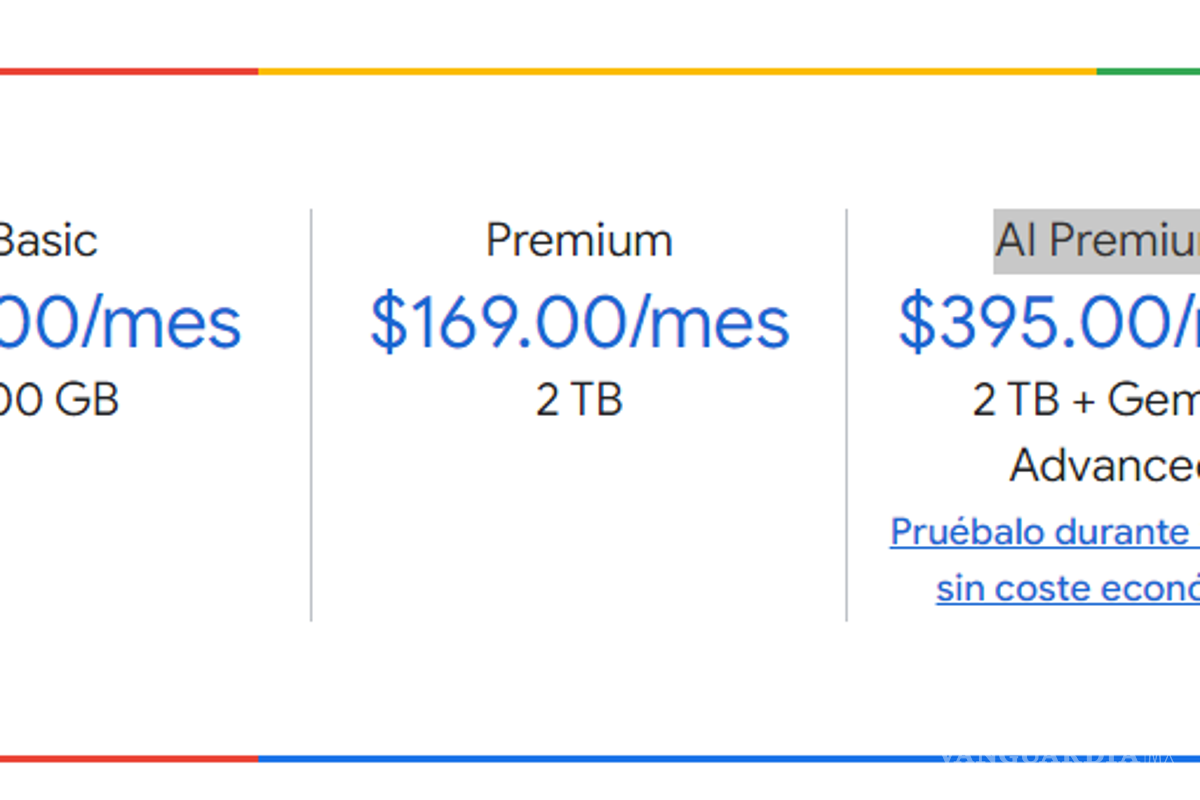This screenshot has width=1200, height=800.
Task: Follow the 'sin coste econó' link line
Action: pos(1067,589)
